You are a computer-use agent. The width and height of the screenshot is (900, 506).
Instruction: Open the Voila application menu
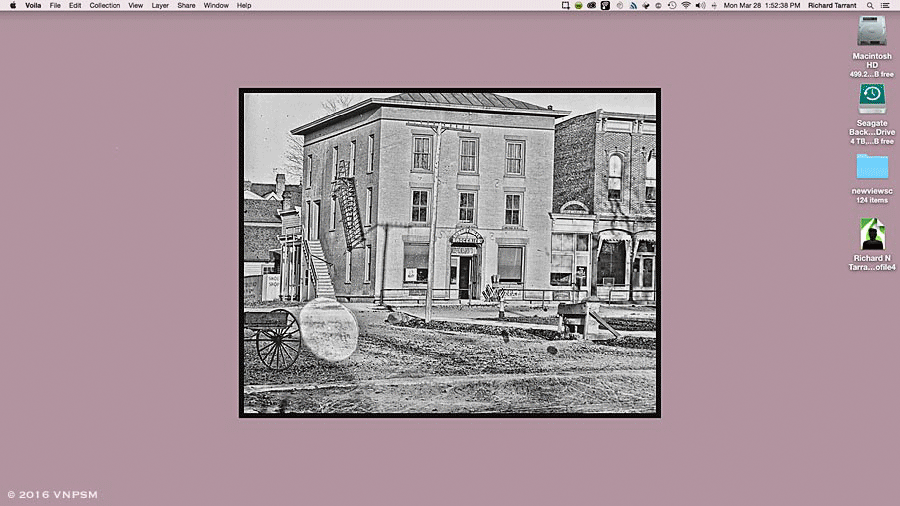(33, 5)
